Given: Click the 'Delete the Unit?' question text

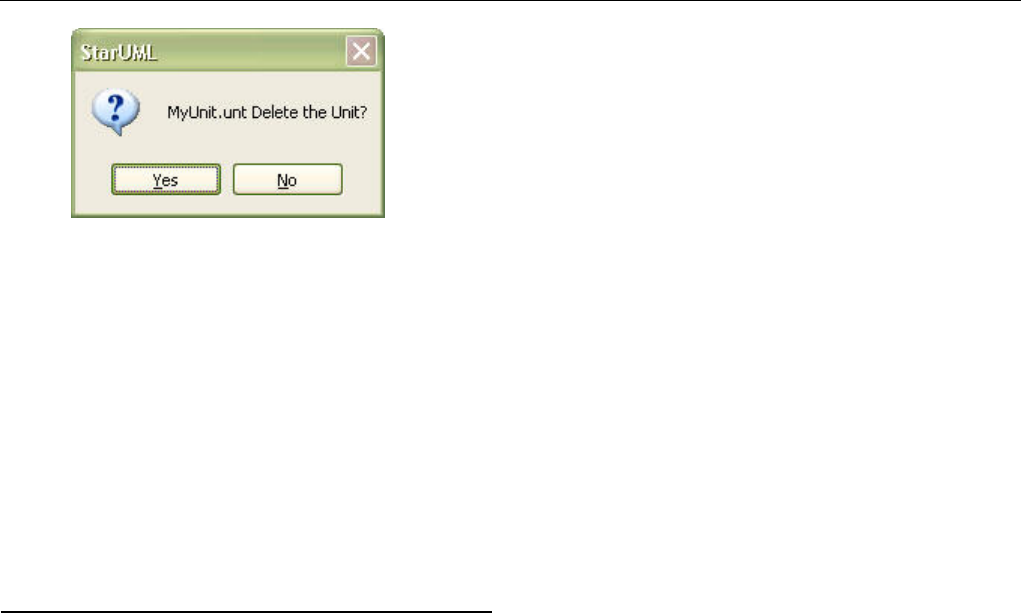Looking at the screenshot, I should click(309, 112).
